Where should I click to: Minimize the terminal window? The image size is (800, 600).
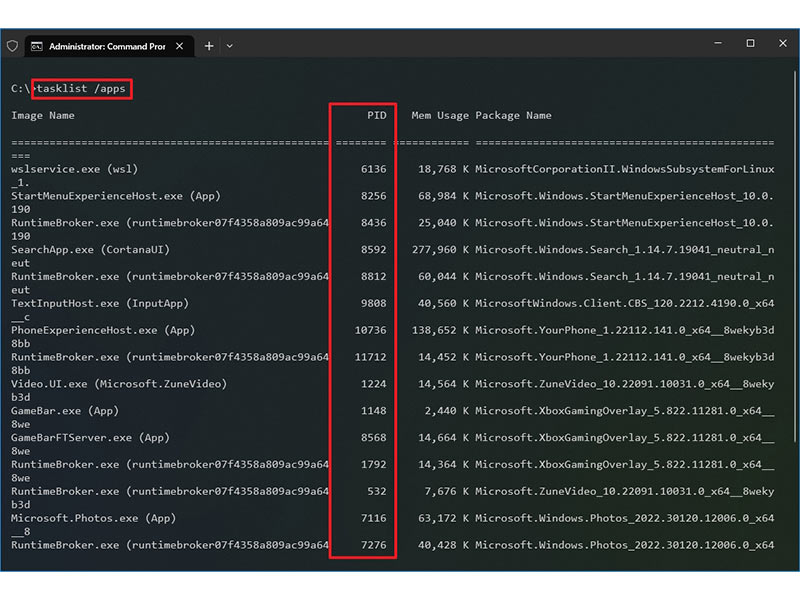718,43
